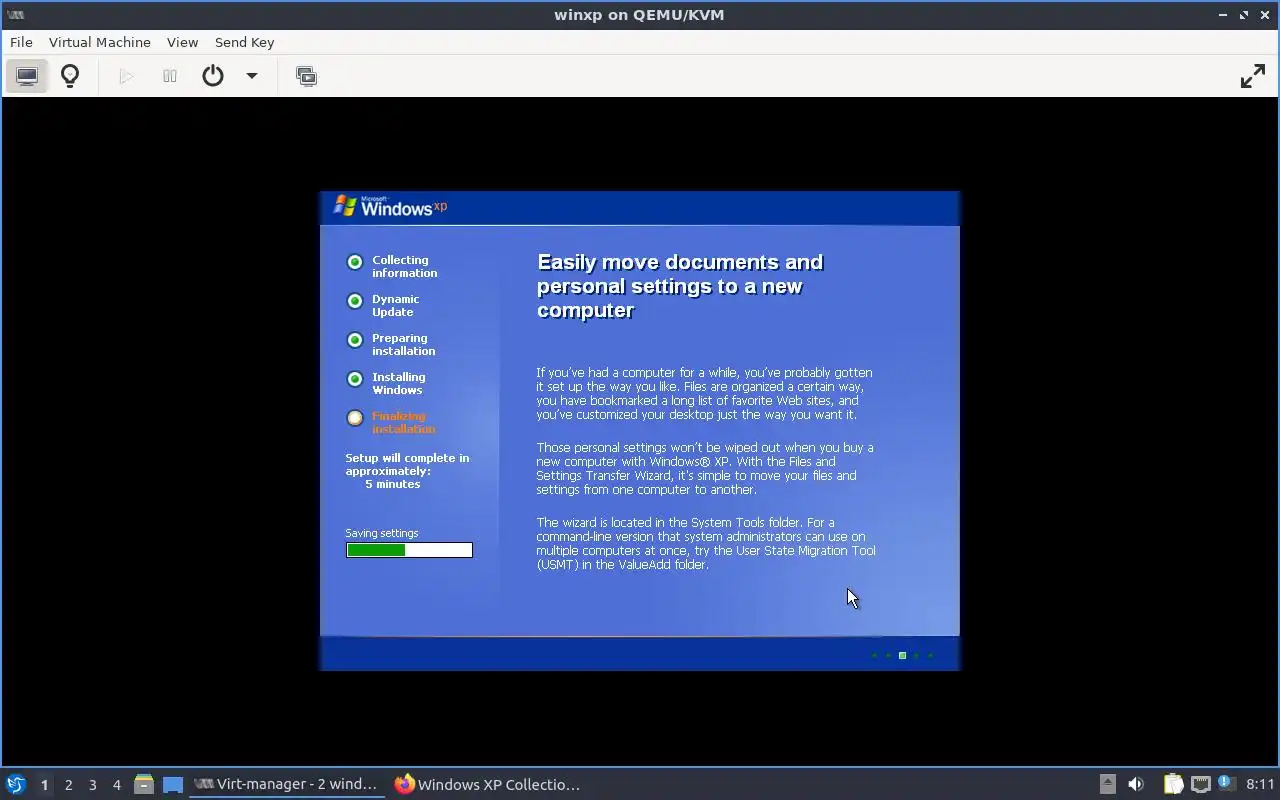
Task: Switch to workspace 2
Action: point(68,785)
